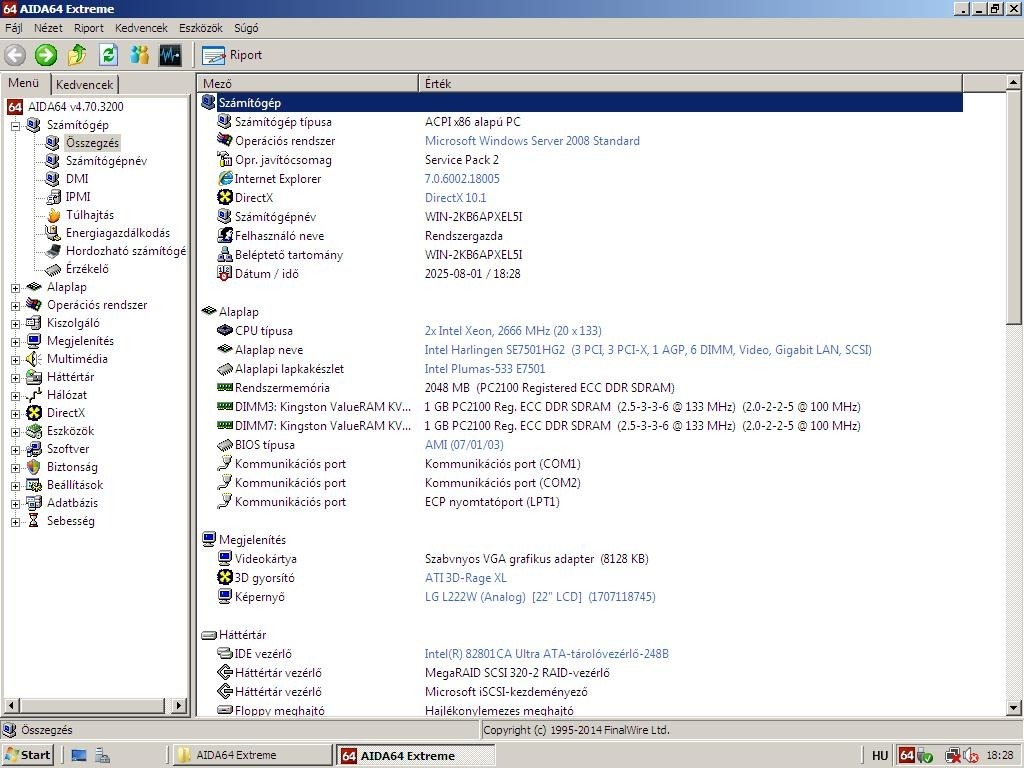The image size is (1024, 768).
Task: Open the Riport menu
Action: point(89,28)
